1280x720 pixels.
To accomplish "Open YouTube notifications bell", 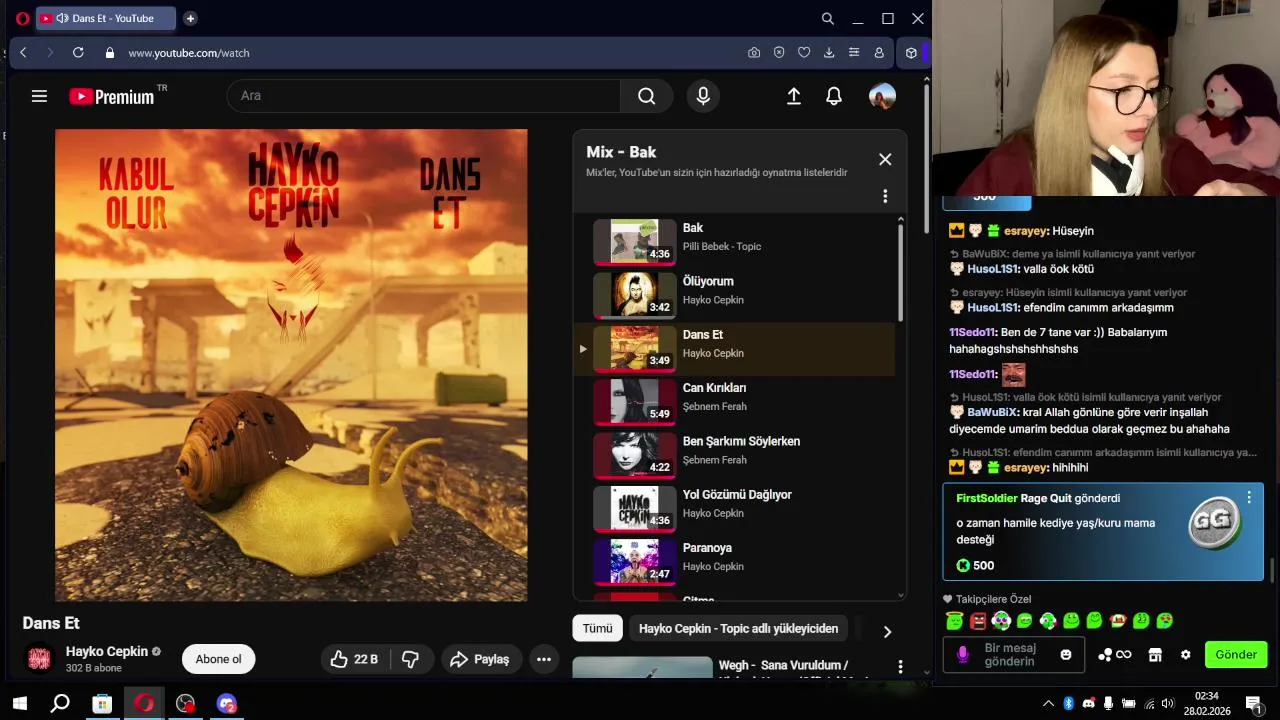I will click(834, 96).
